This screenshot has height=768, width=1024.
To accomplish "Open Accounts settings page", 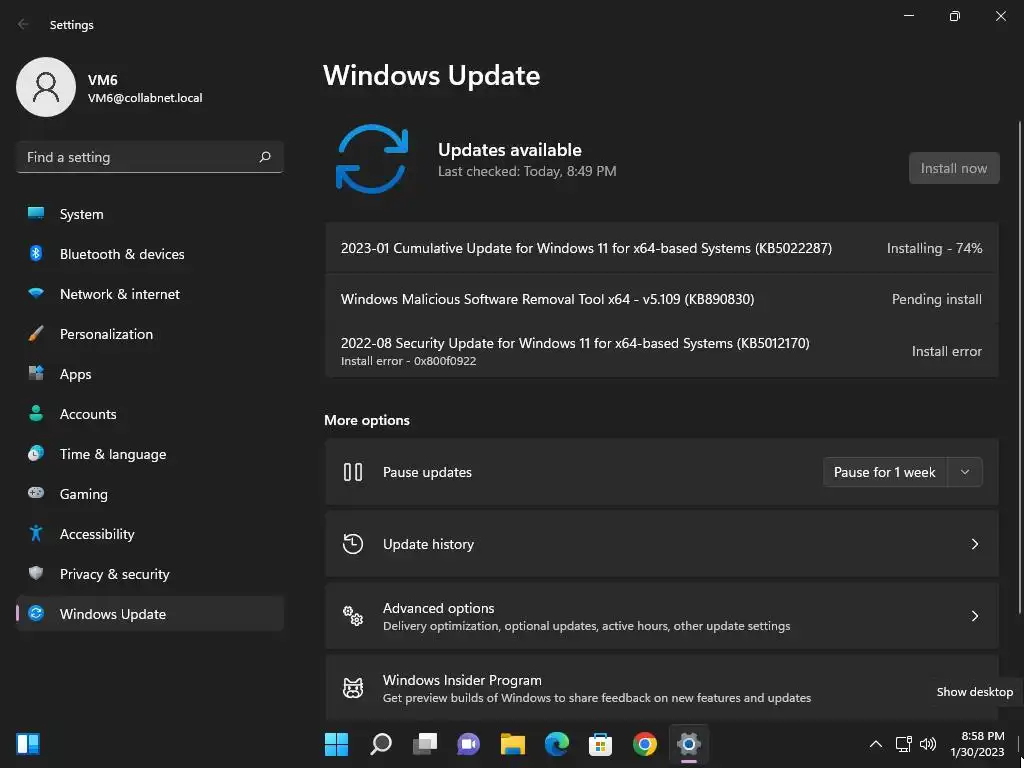I will tap(150, 413).
